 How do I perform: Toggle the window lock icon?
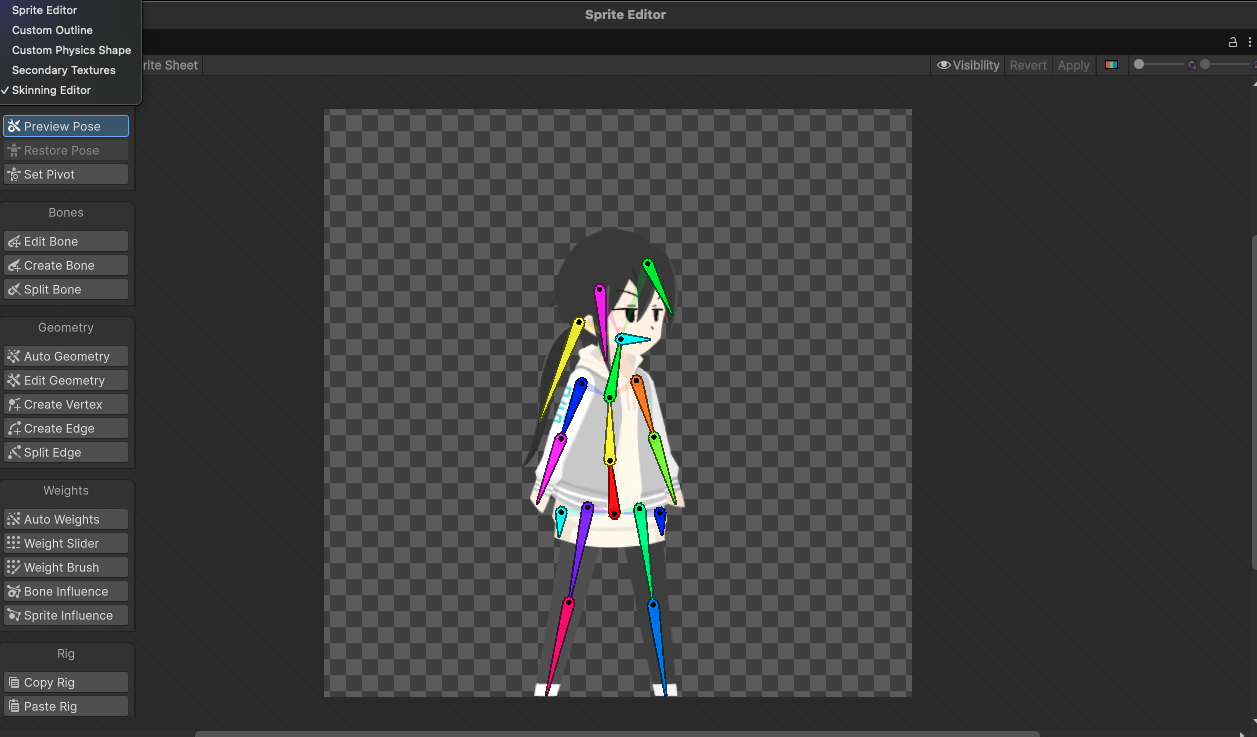1233,42
